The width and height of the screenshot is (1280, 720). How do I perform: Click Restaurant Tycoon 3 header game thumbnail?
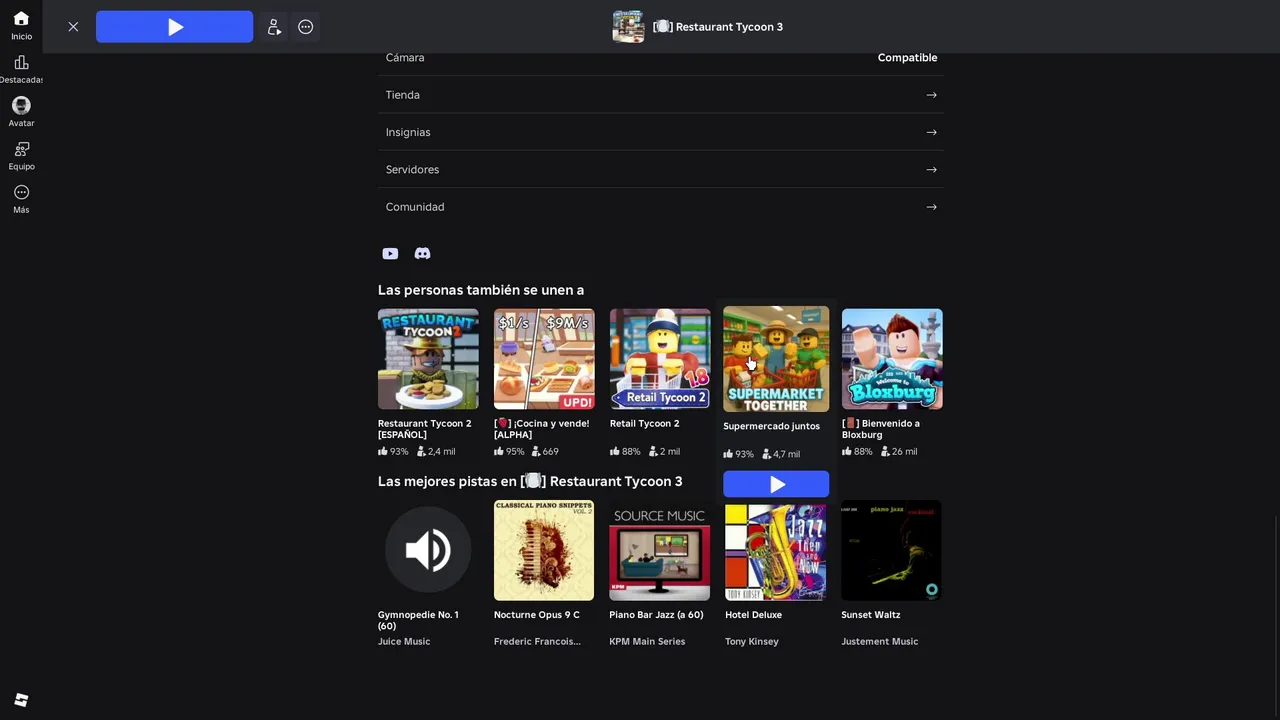(x=628, y=27)
